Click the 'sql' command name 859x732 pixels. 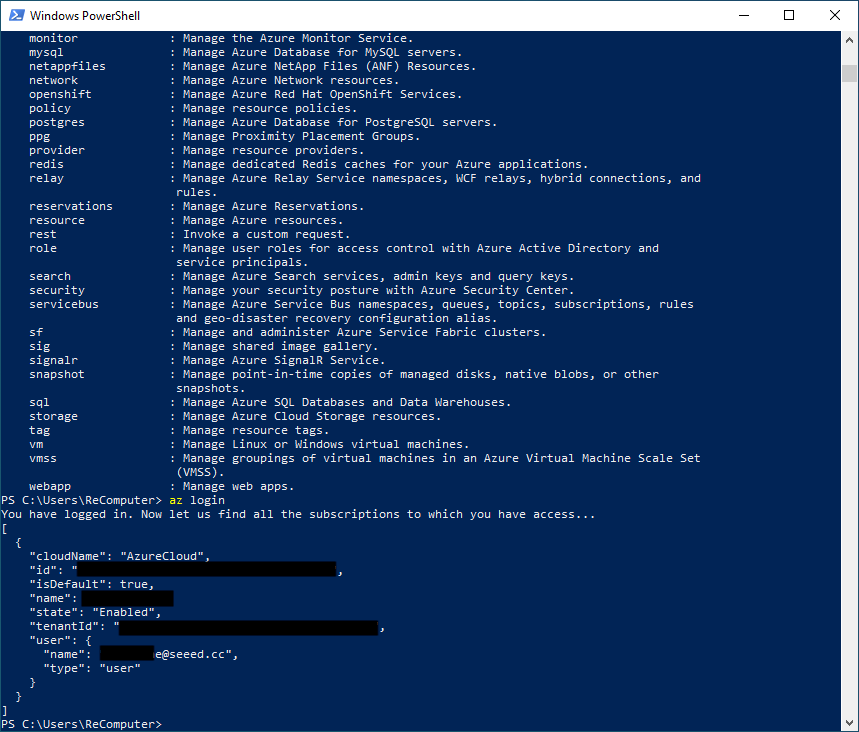pos(39,402)
